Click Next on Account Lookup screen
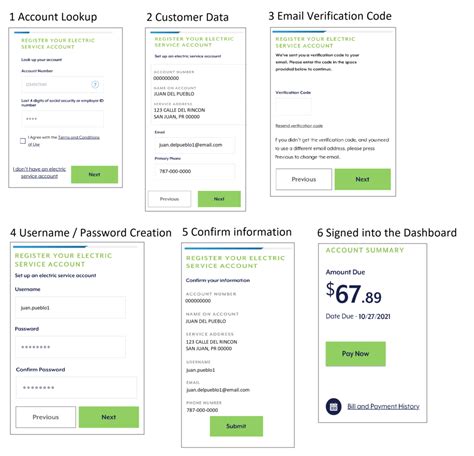This screenshot has height=456, width=474. [x=94, y=174]
